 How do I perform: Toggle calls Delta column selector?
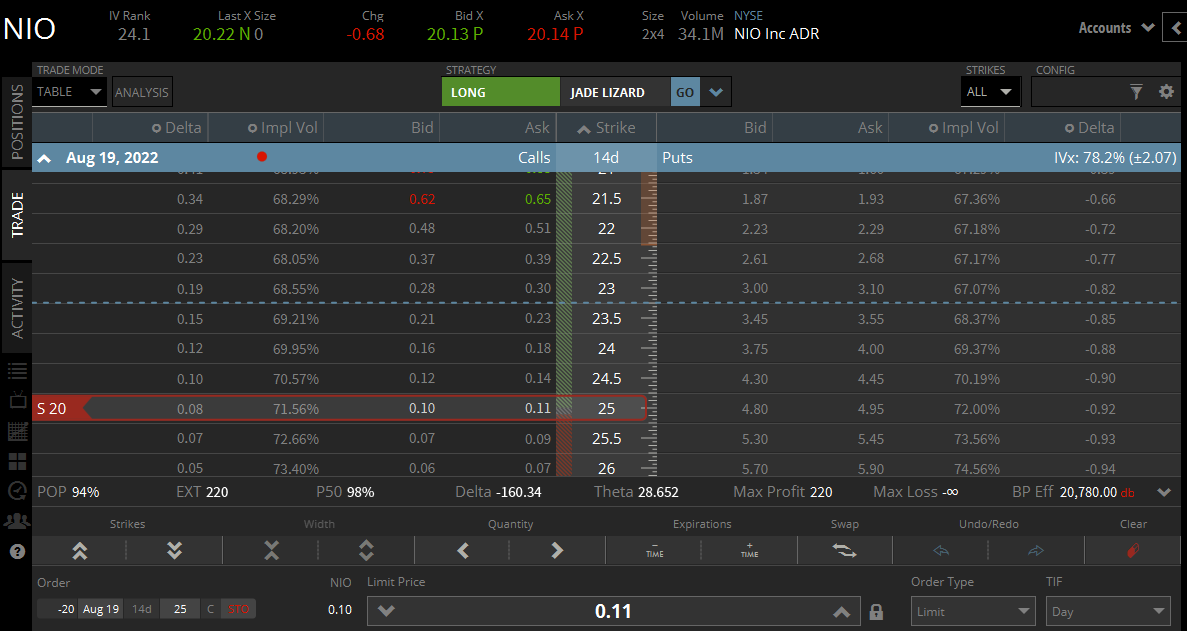pos(156,128)
